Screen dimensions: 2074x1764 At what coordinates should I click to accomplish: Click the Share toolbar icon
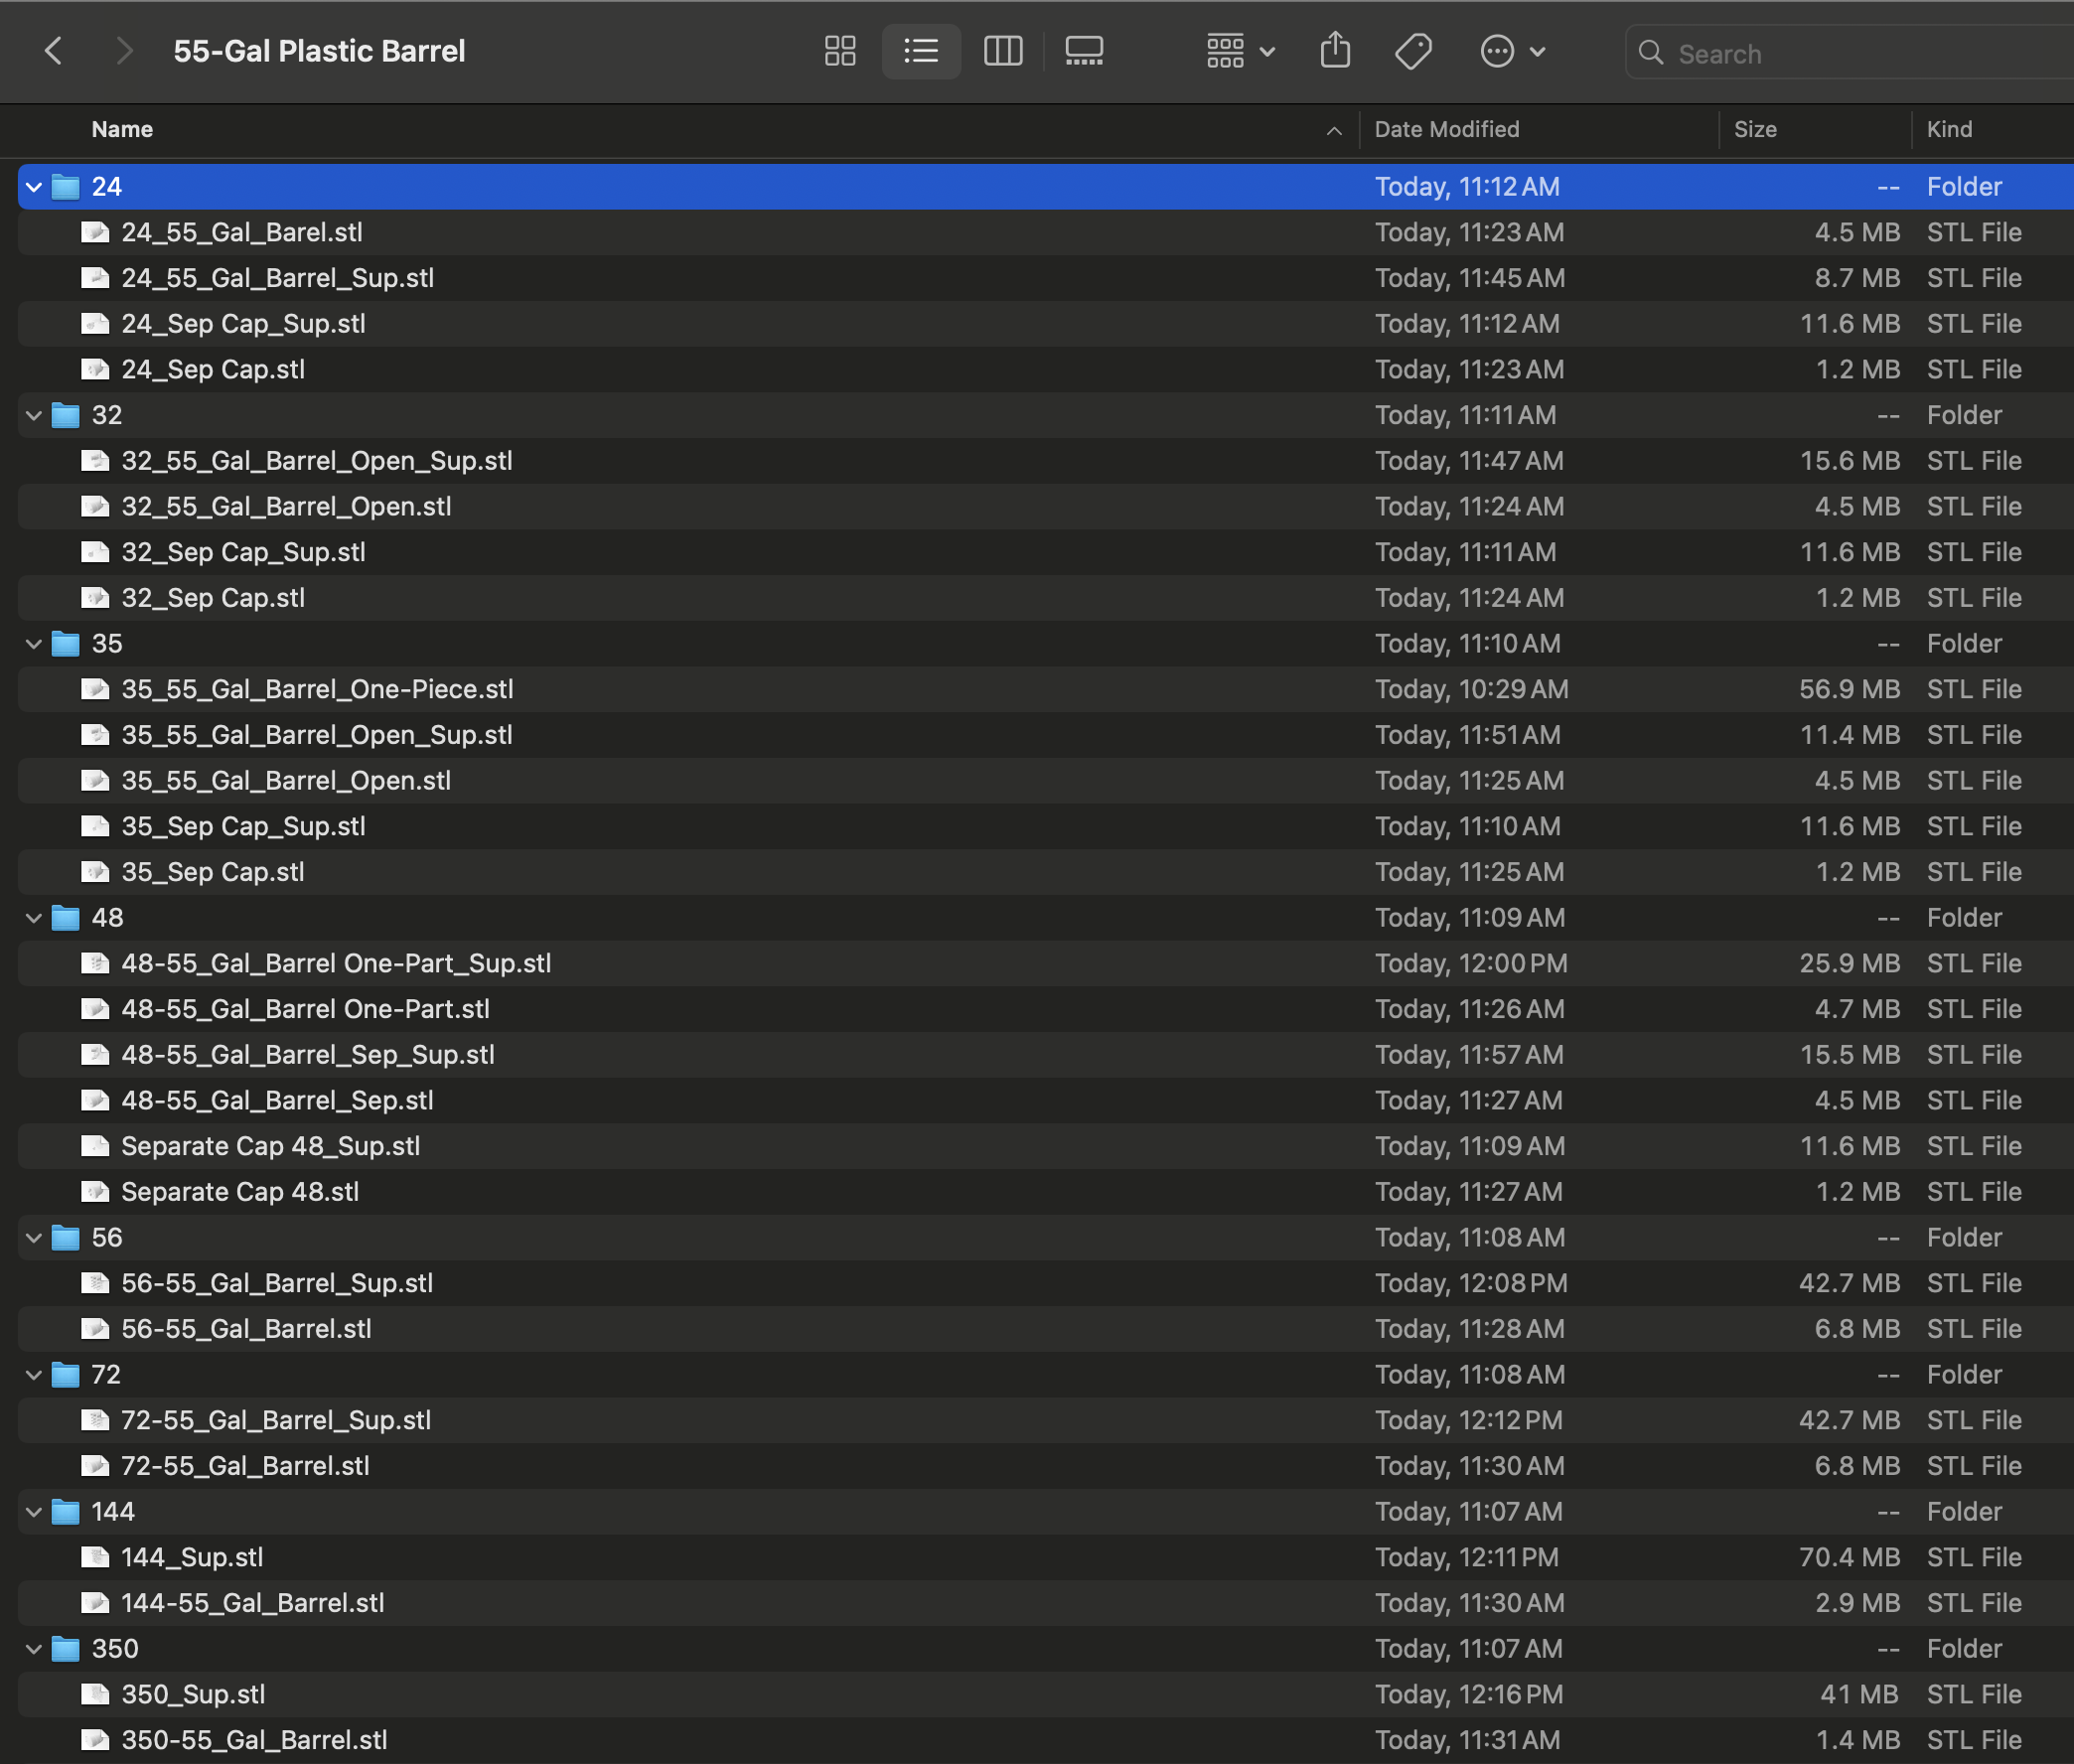click(1334, 51)
